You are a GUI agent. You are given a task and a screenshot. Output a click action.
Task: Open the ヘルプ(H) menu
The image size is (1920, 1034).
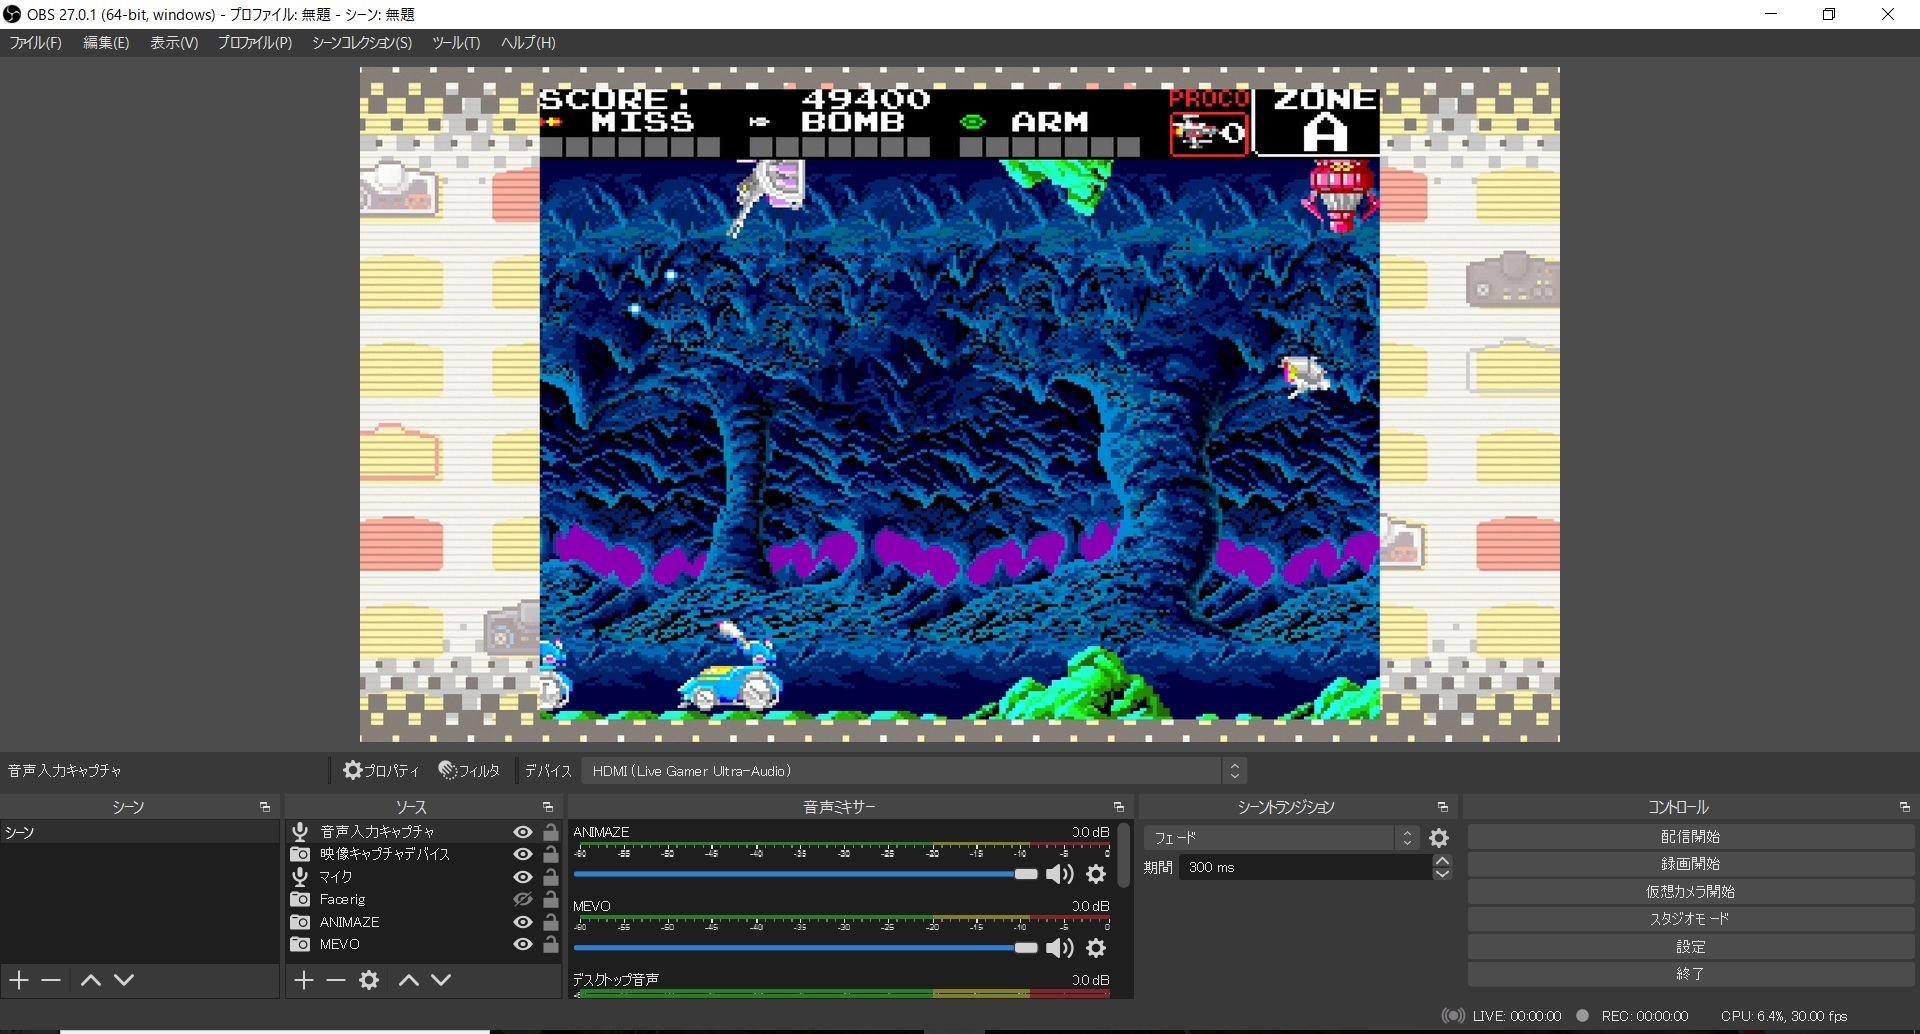[x=528, y=43]
